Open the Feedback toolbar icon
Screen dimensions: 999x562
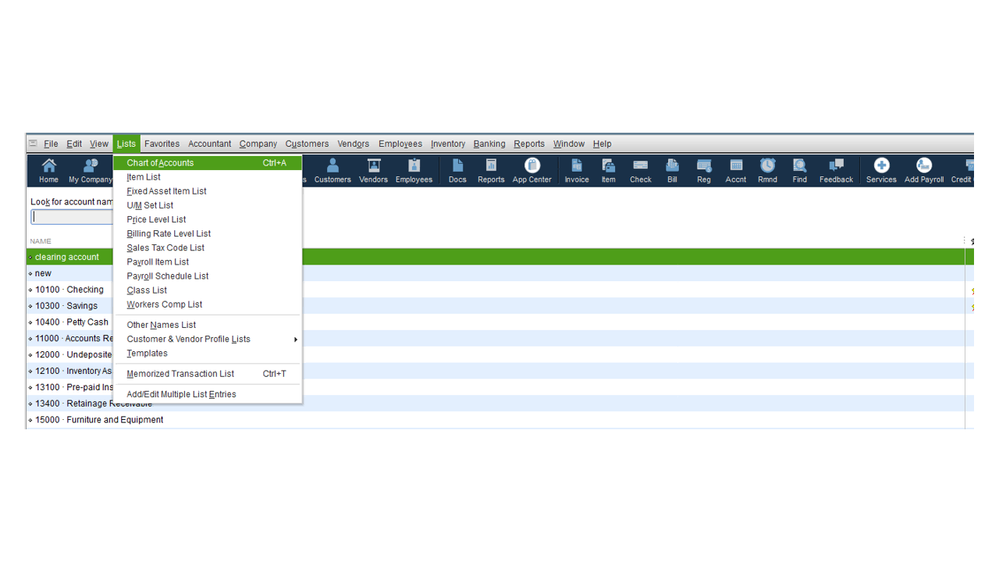click(x=836, y=171)
